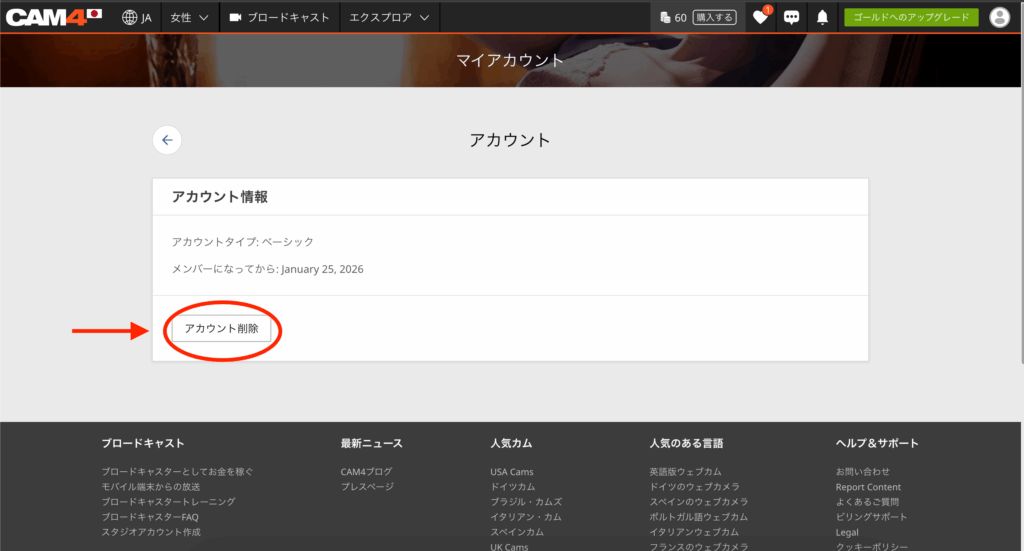Expand the エクスプロア menu
The width and height of the screenshot is (1024, 551).
click(389, 18)
